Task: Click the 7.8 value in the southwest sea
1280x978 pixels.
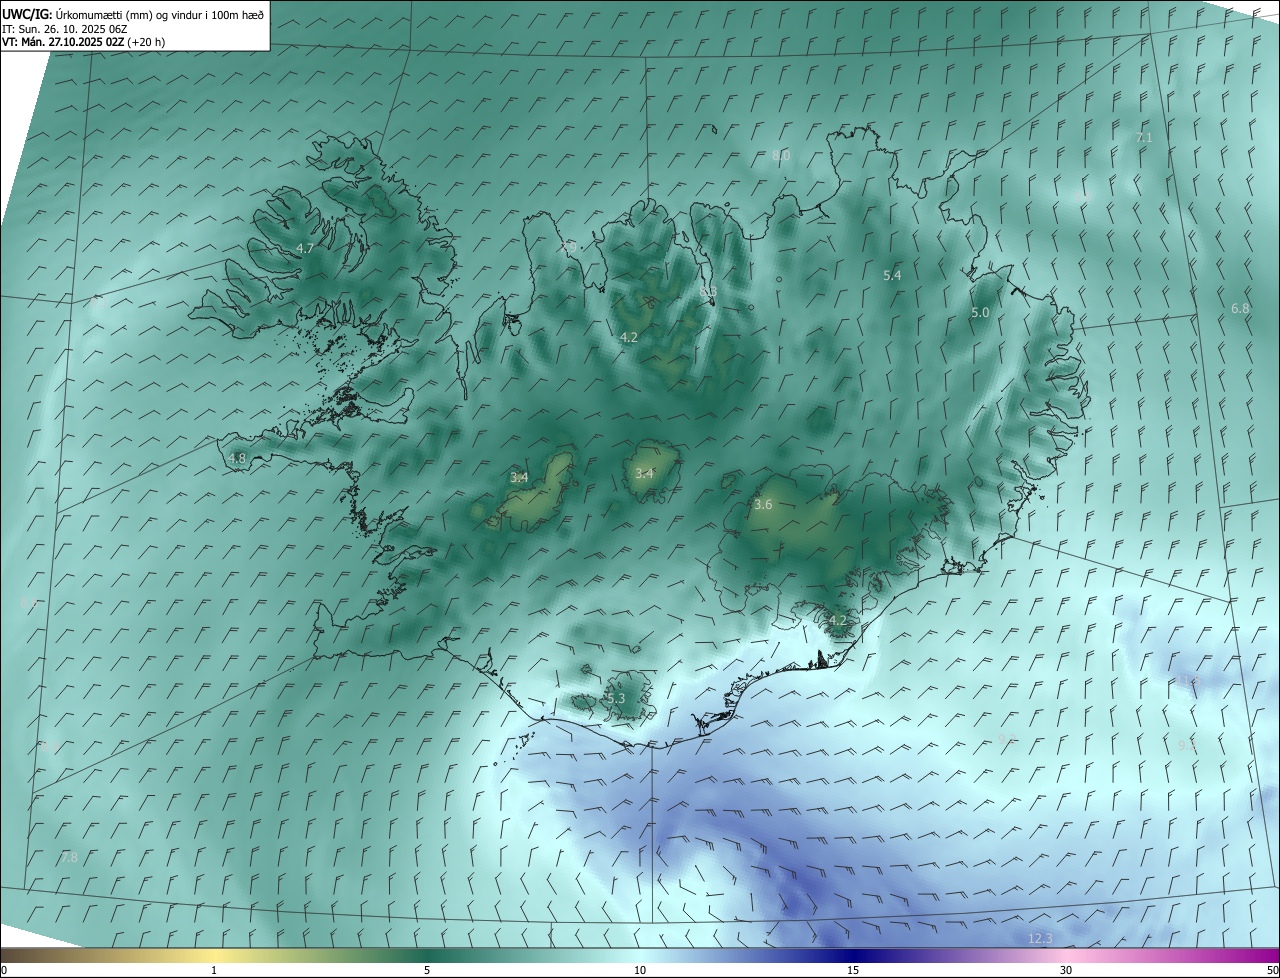Action: (x=69, y=857)
